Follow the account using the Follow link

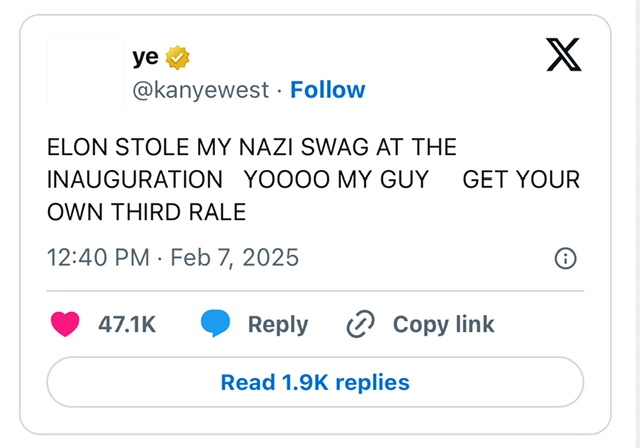327,90
